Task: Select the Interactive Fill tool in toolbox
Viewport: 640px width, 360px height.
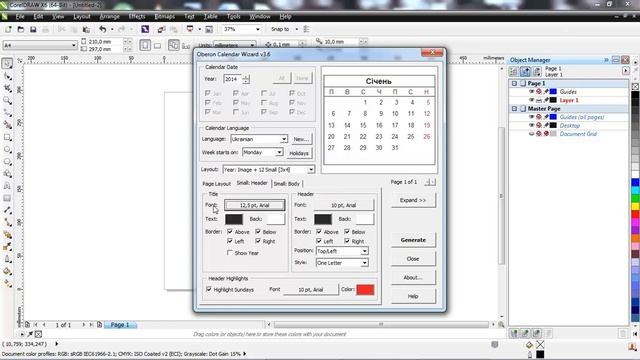Action: point(7,284)
